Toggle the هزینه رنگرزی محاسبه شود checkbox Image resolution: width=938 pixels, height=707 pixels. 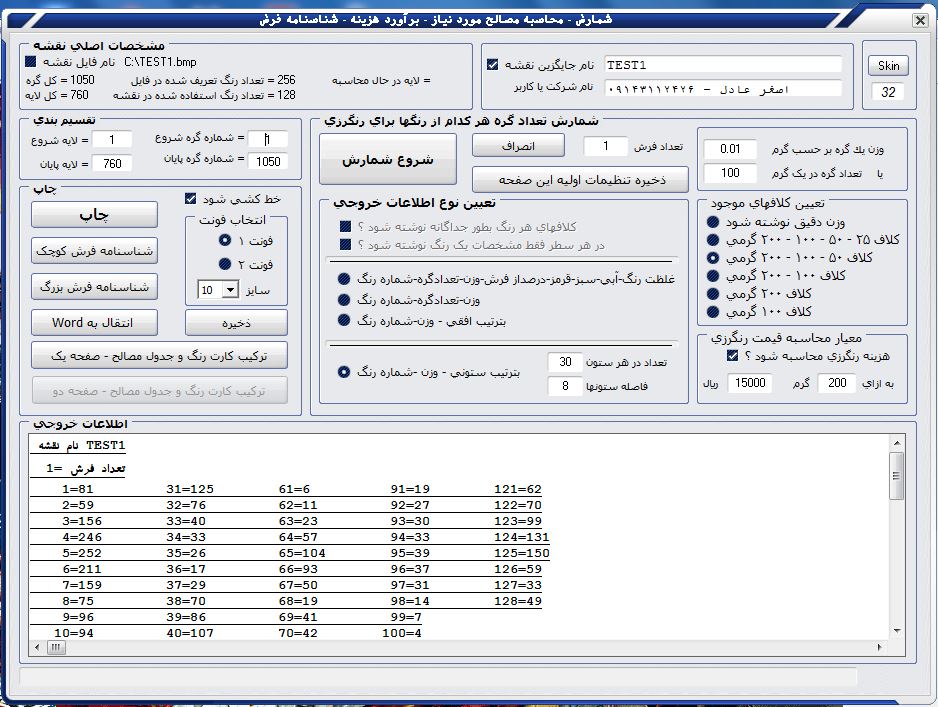pos(733,356)
